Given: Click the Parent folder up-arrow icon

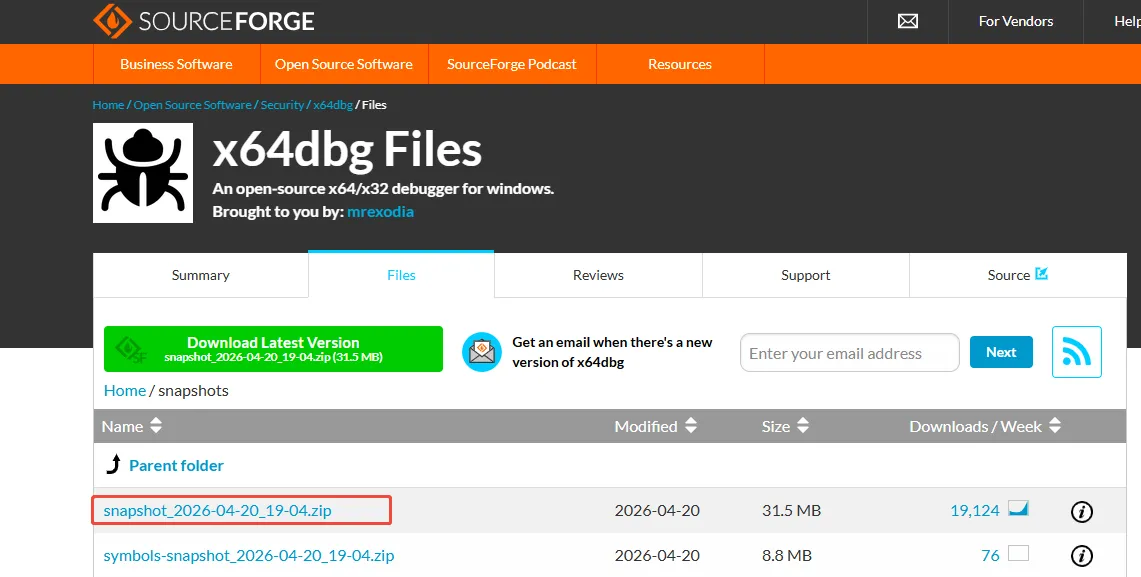Looking at the screenshot, I should click(114, 464).
